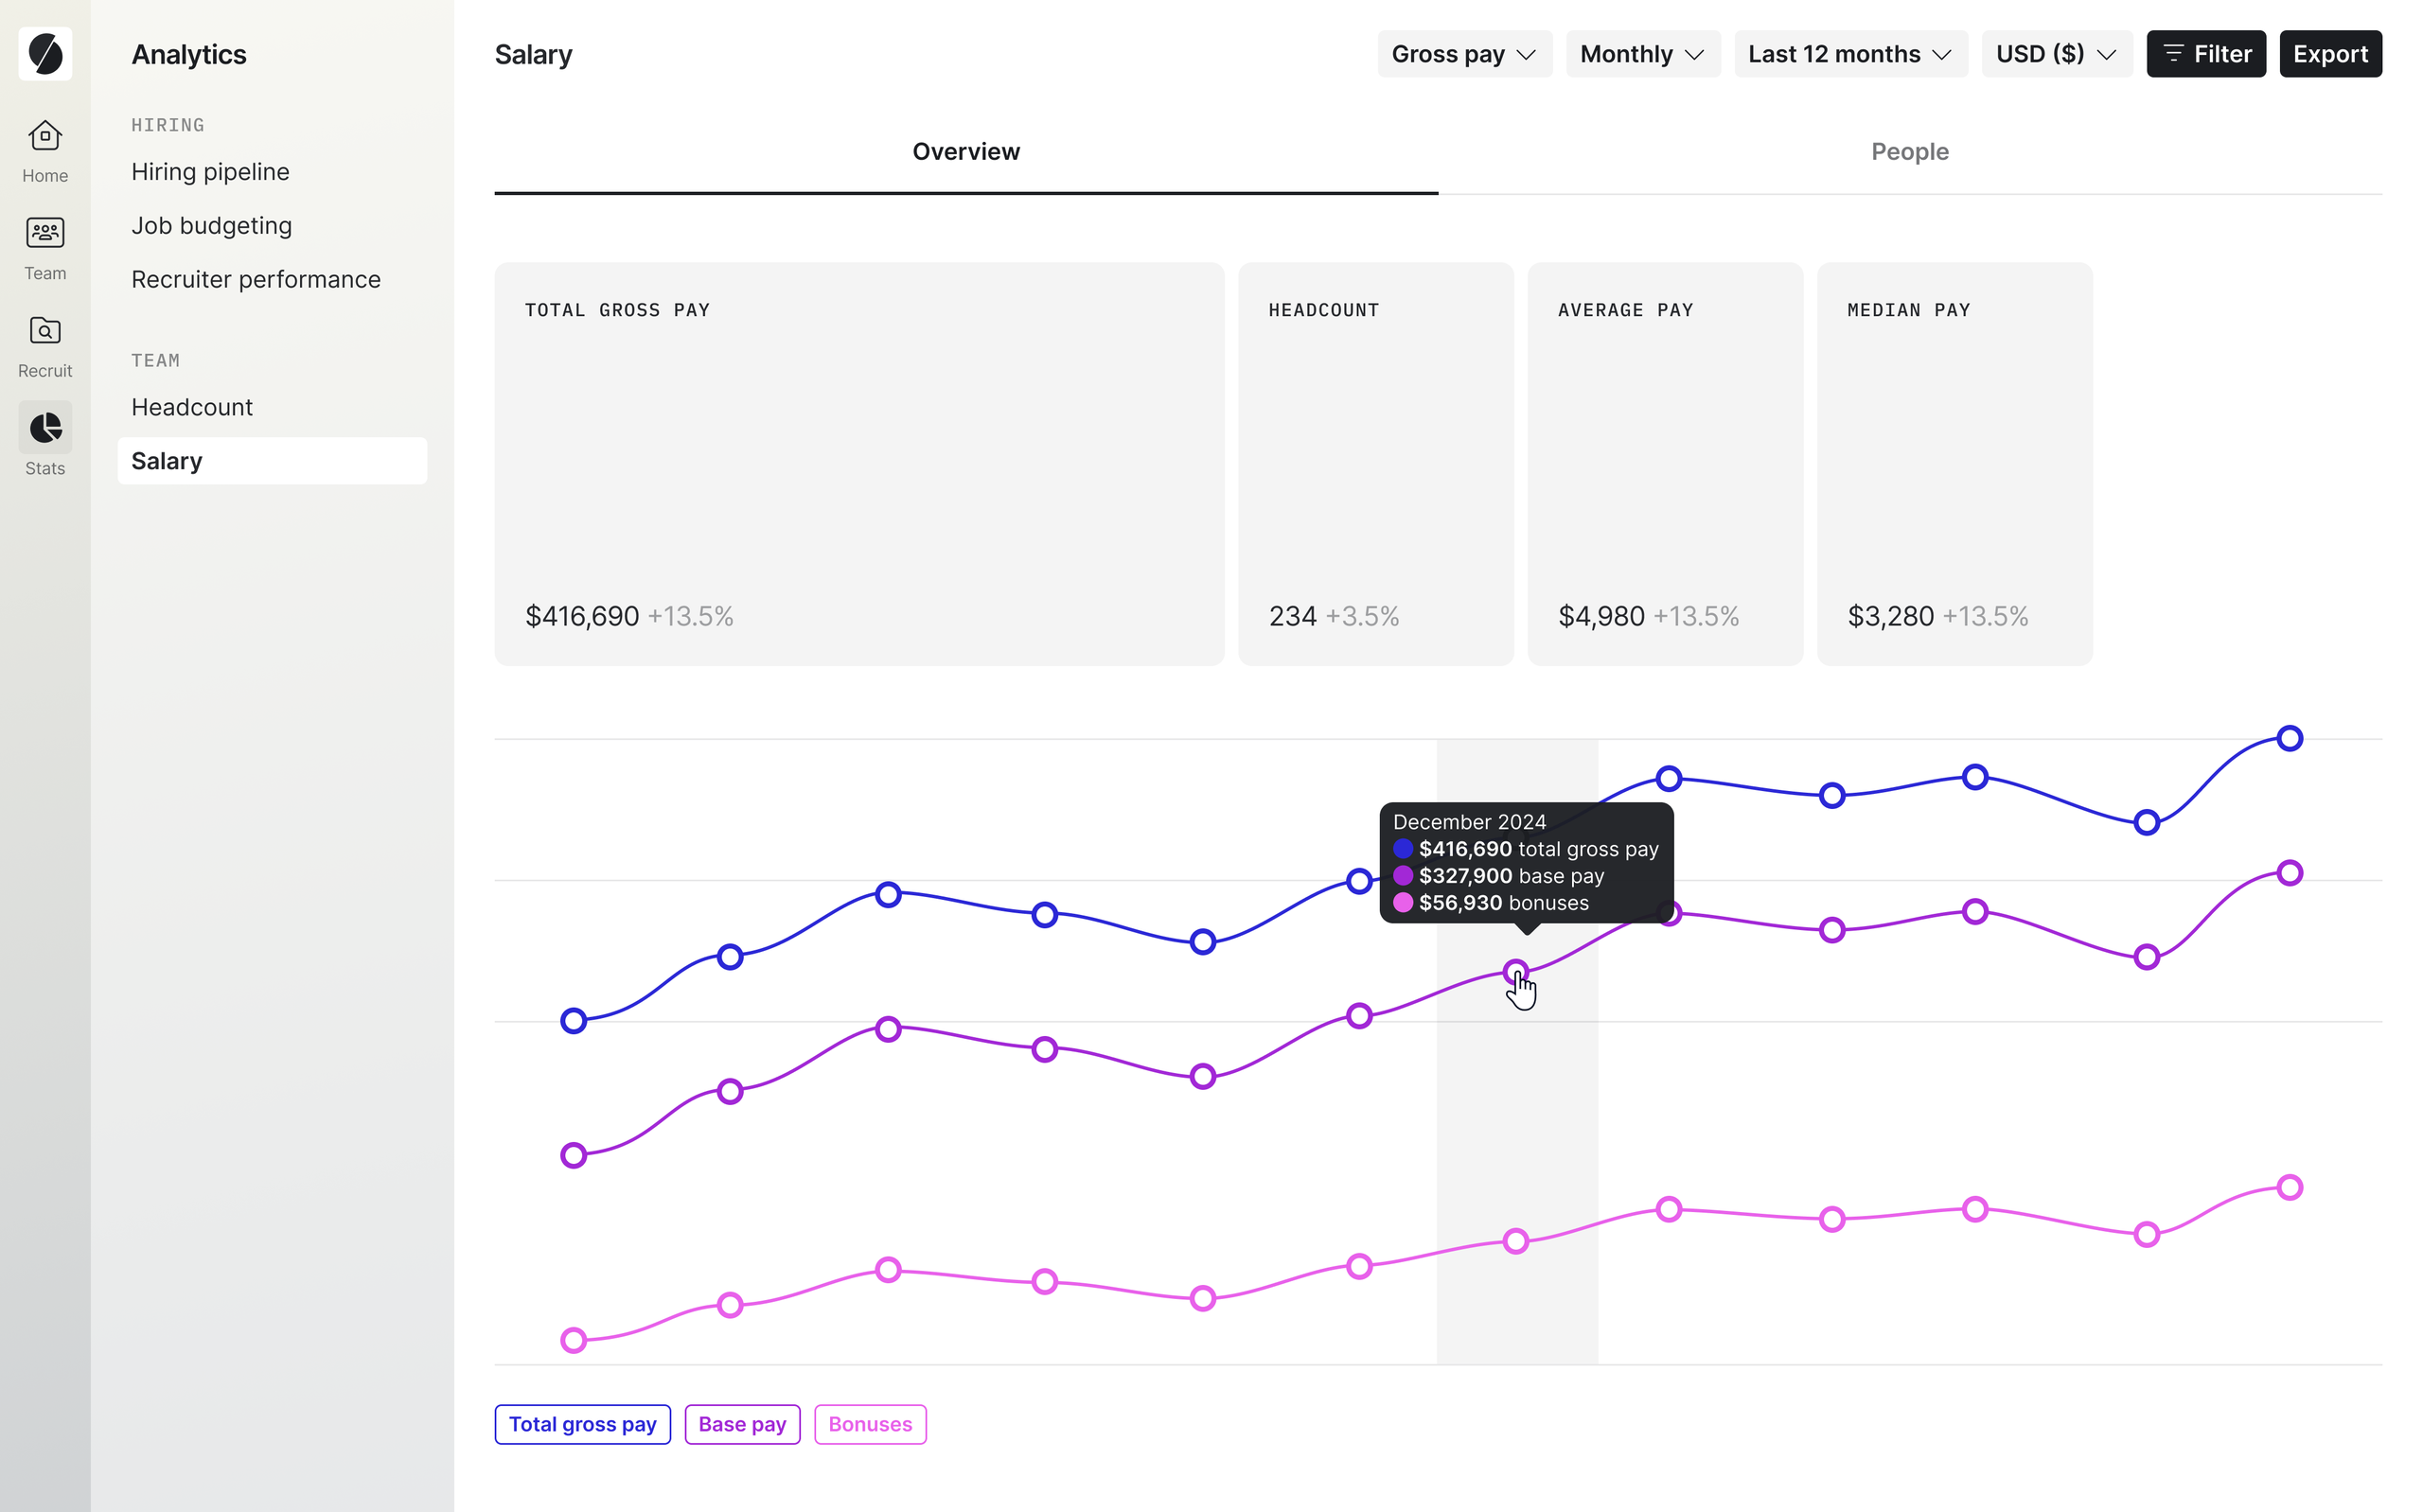
Task: Switch to the Overview tab
Action: (966, 152)
